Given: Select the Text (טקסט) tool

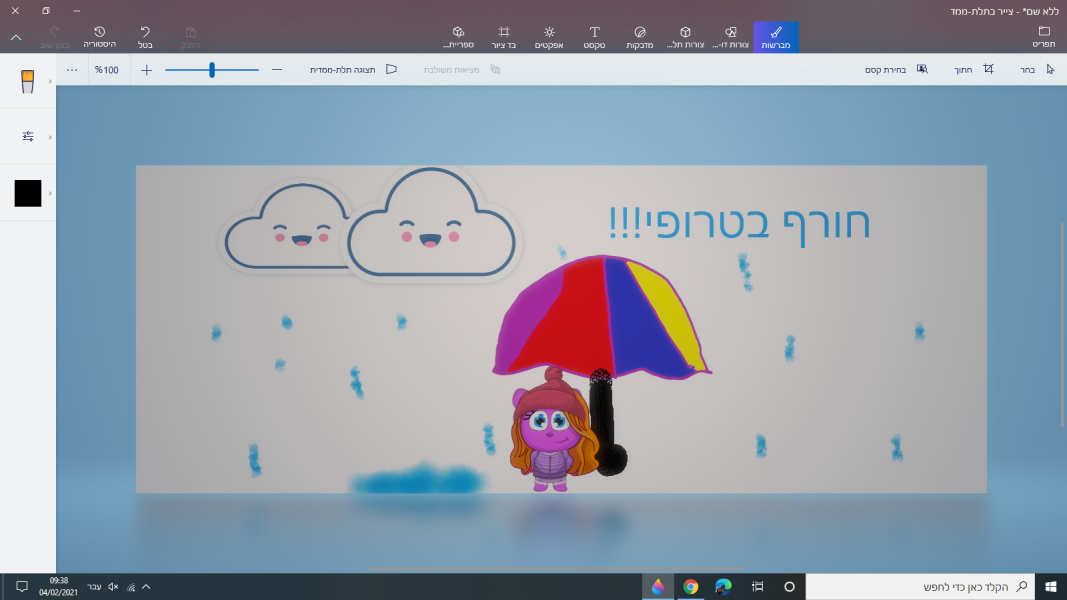Looking at the screenshot, I should (594, 37).
